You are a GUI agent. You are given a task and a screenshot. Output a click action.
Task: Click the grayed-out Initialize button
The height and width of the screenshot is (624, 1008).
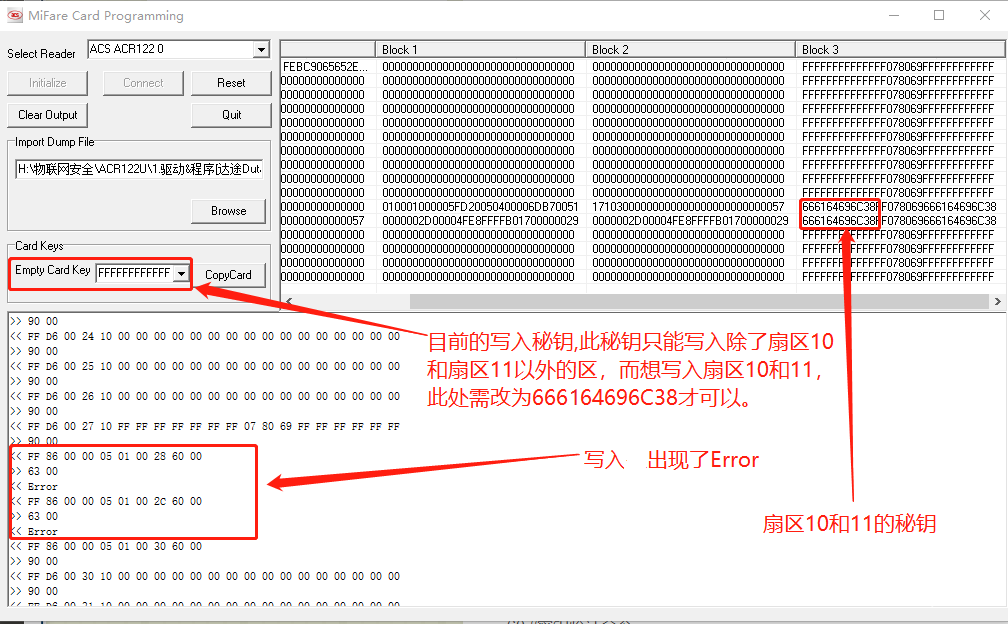(47, 83)
